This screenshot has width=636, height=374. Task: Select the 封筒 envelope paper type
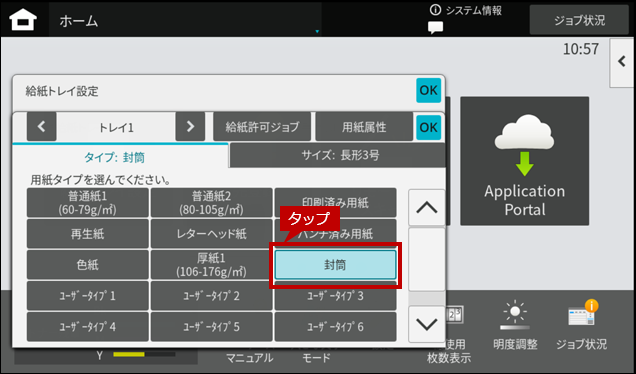coord(335,264)
